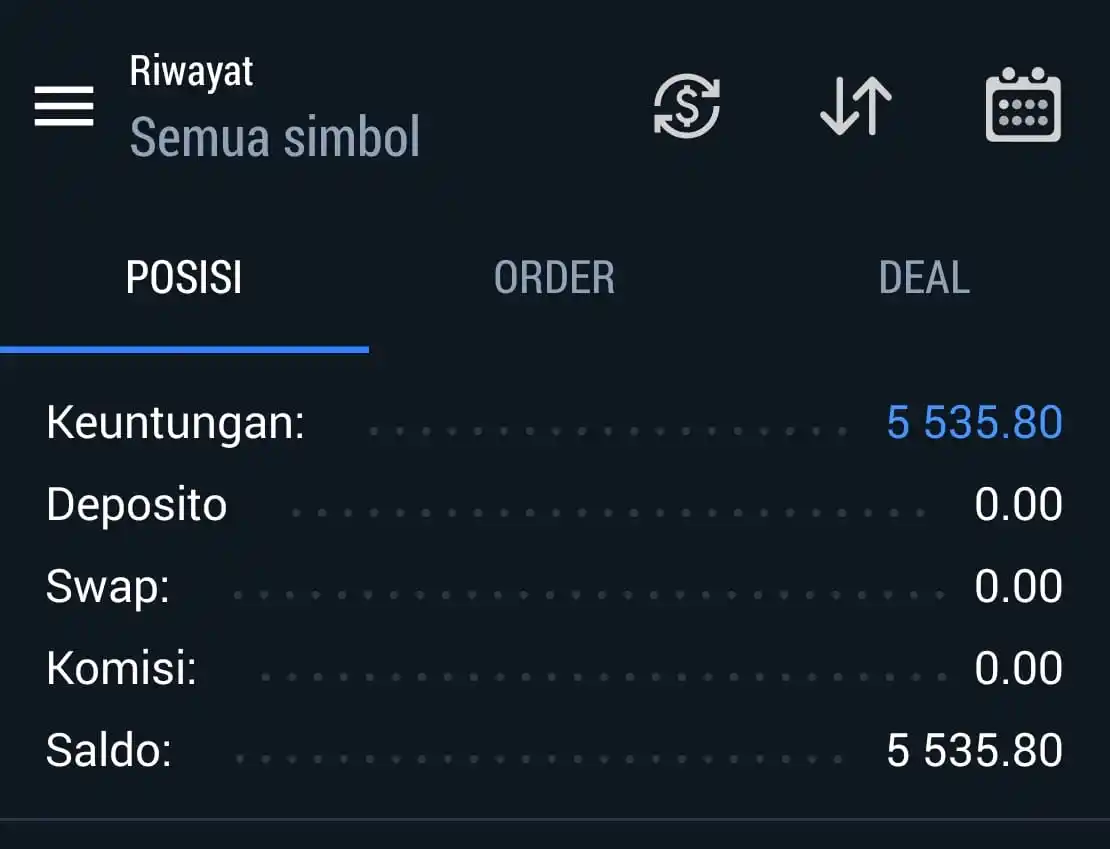Tap the Keuntungan label
1110x849 pixels.
[x=176, y=423]
